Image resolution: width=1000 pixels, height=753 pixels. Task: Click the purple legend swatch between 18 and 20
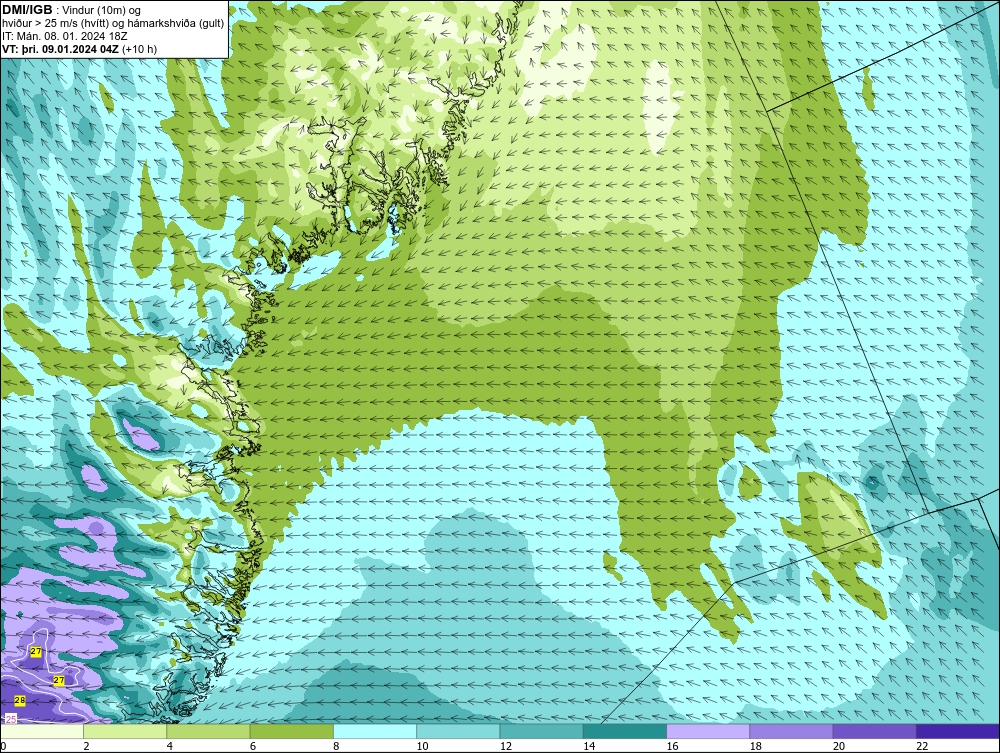click(x=791, y=731)
